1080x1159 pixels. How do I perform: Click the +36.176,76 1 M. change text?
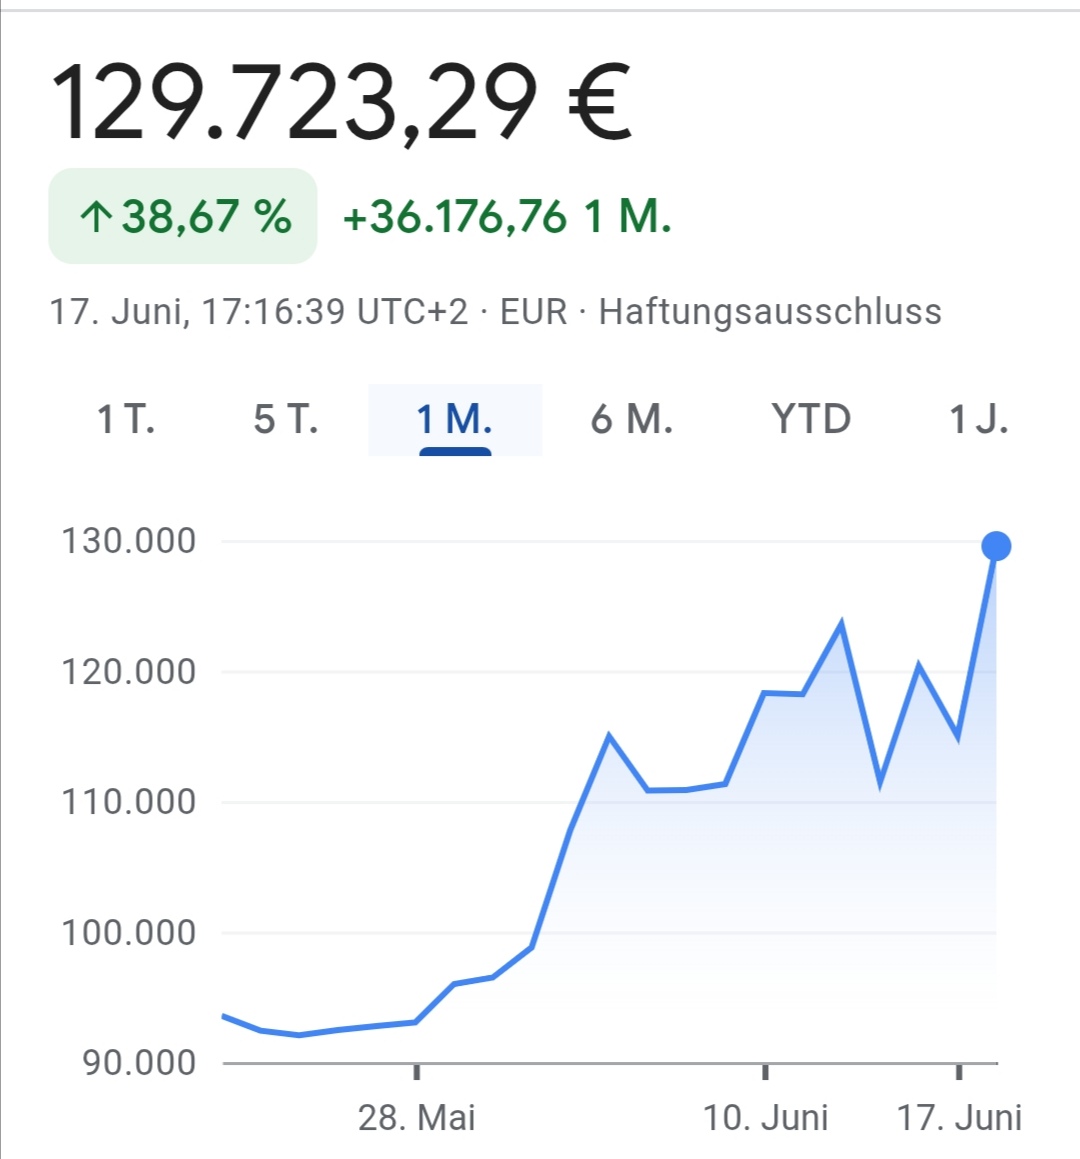[x=507, y=217]
